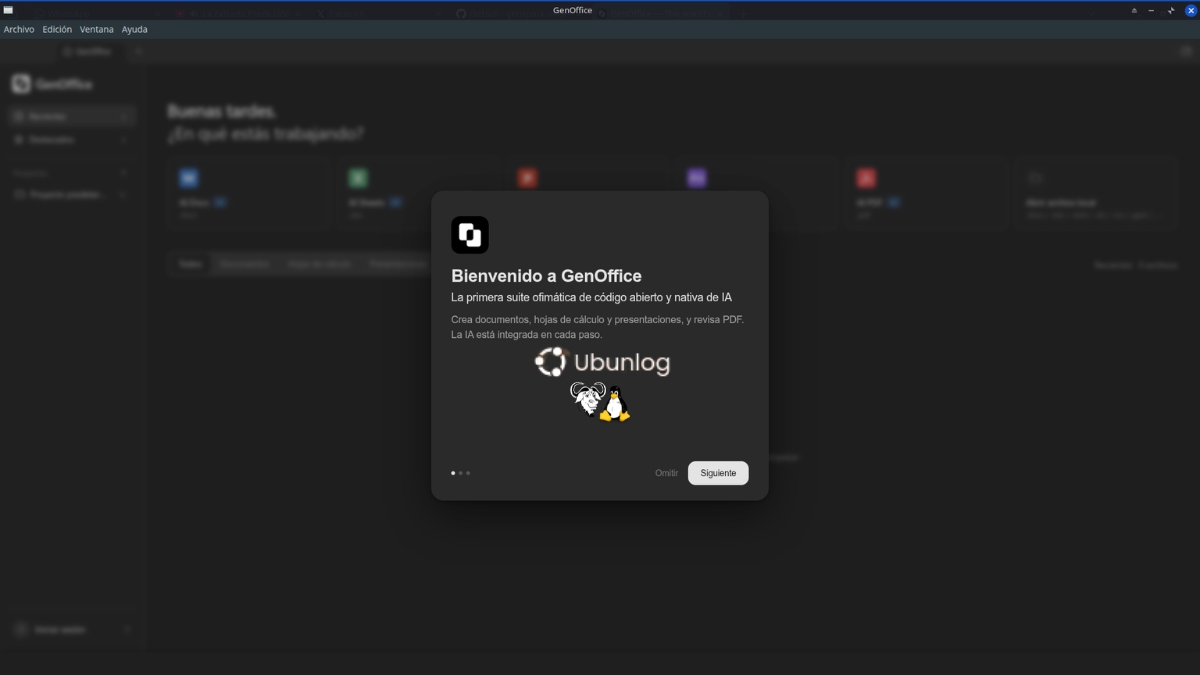The height and width of the screenshot is (675, 1200).
Task: Open the local file card in the background
Action: coord(1096,194)
